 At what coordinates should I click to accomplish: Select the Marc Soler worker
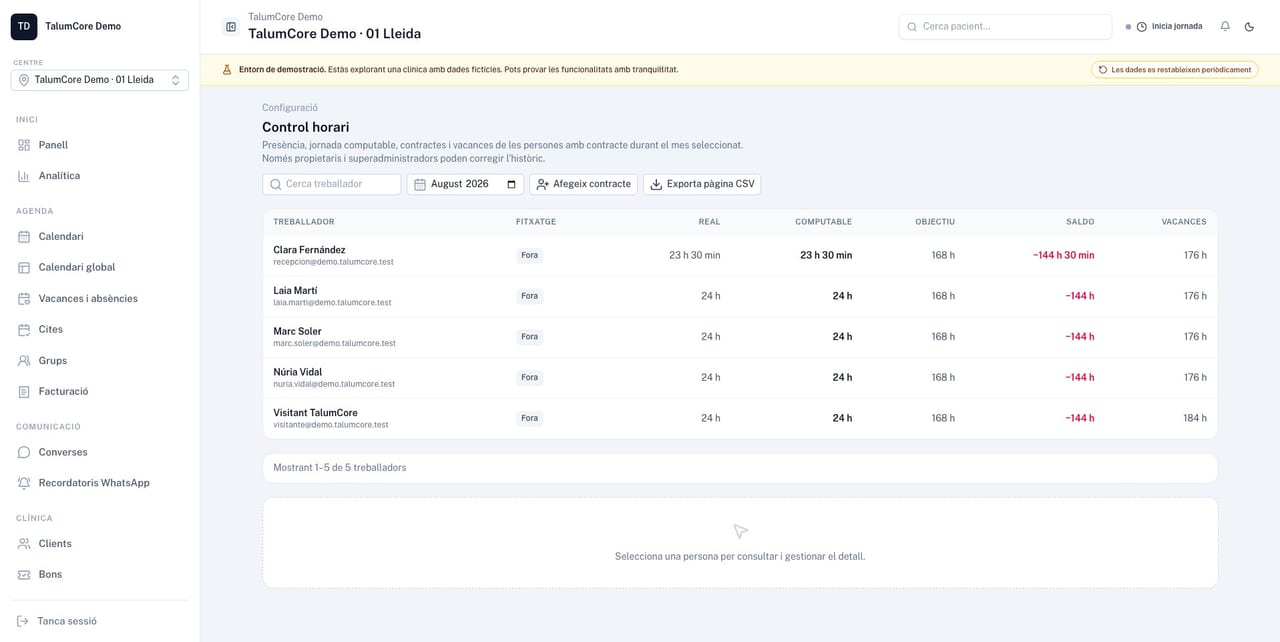740,337
